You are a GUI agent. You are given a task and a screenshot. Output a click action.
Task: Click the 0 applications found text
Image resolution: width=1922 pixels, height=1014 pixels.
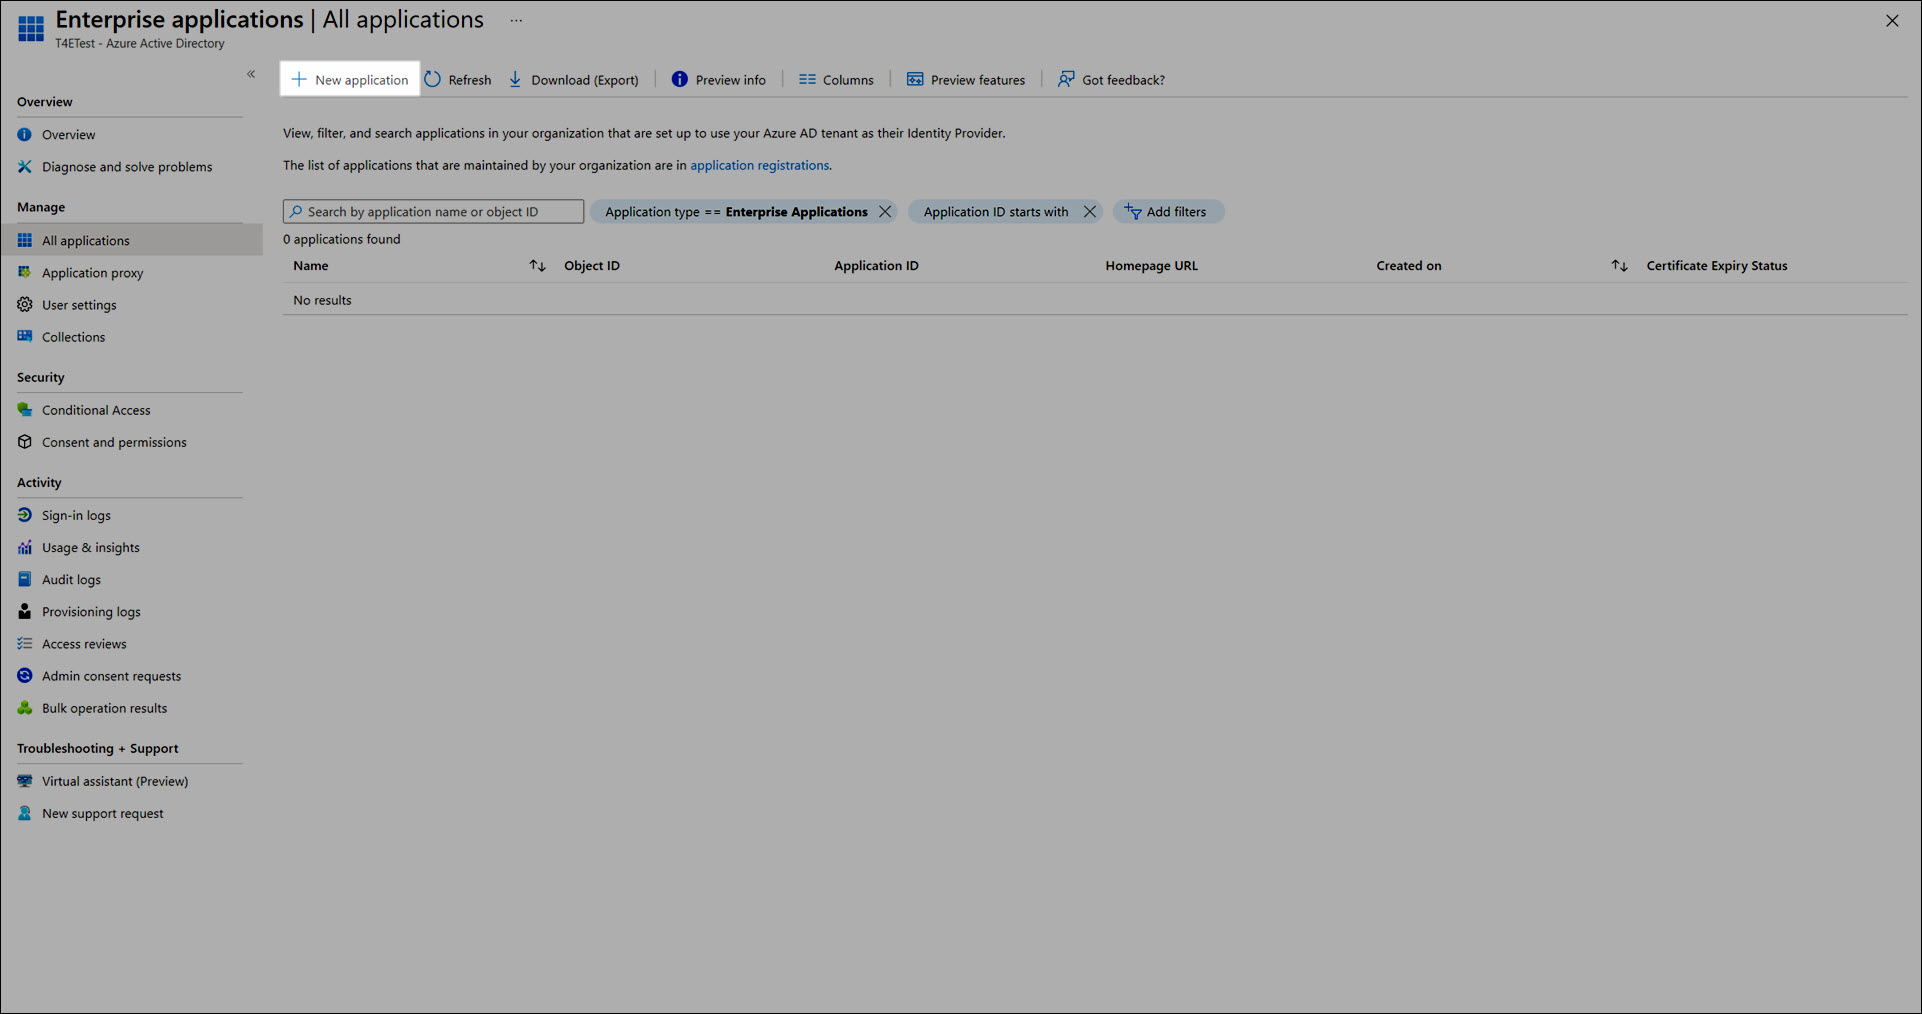tap(341, 239)
